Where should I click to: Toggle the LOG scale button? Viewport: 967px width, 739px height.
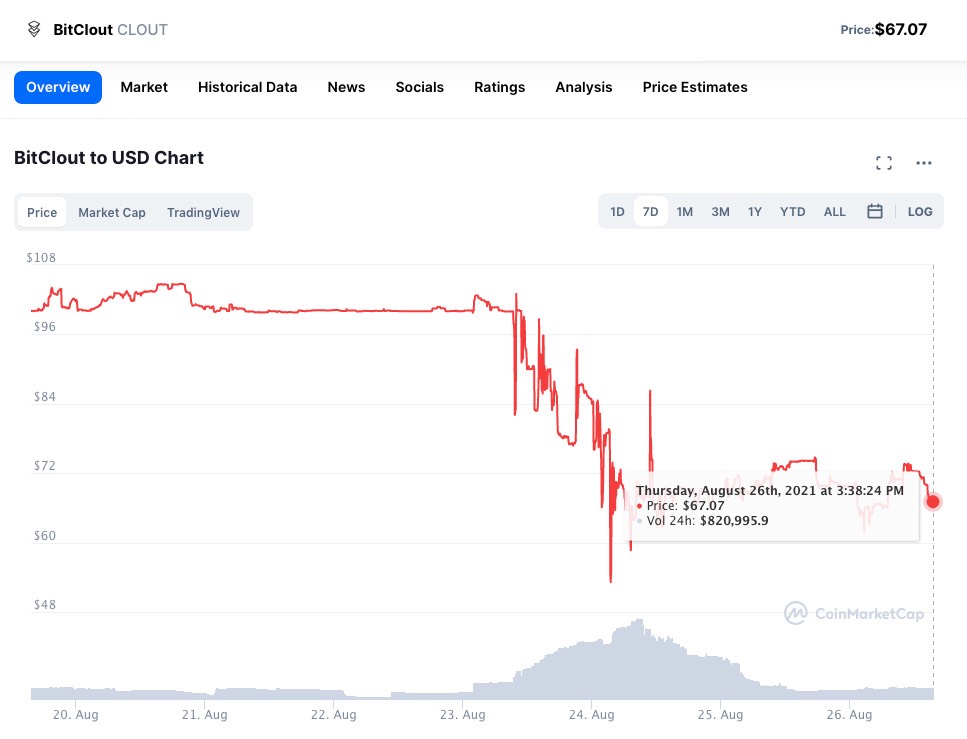[x=919, y=212]
